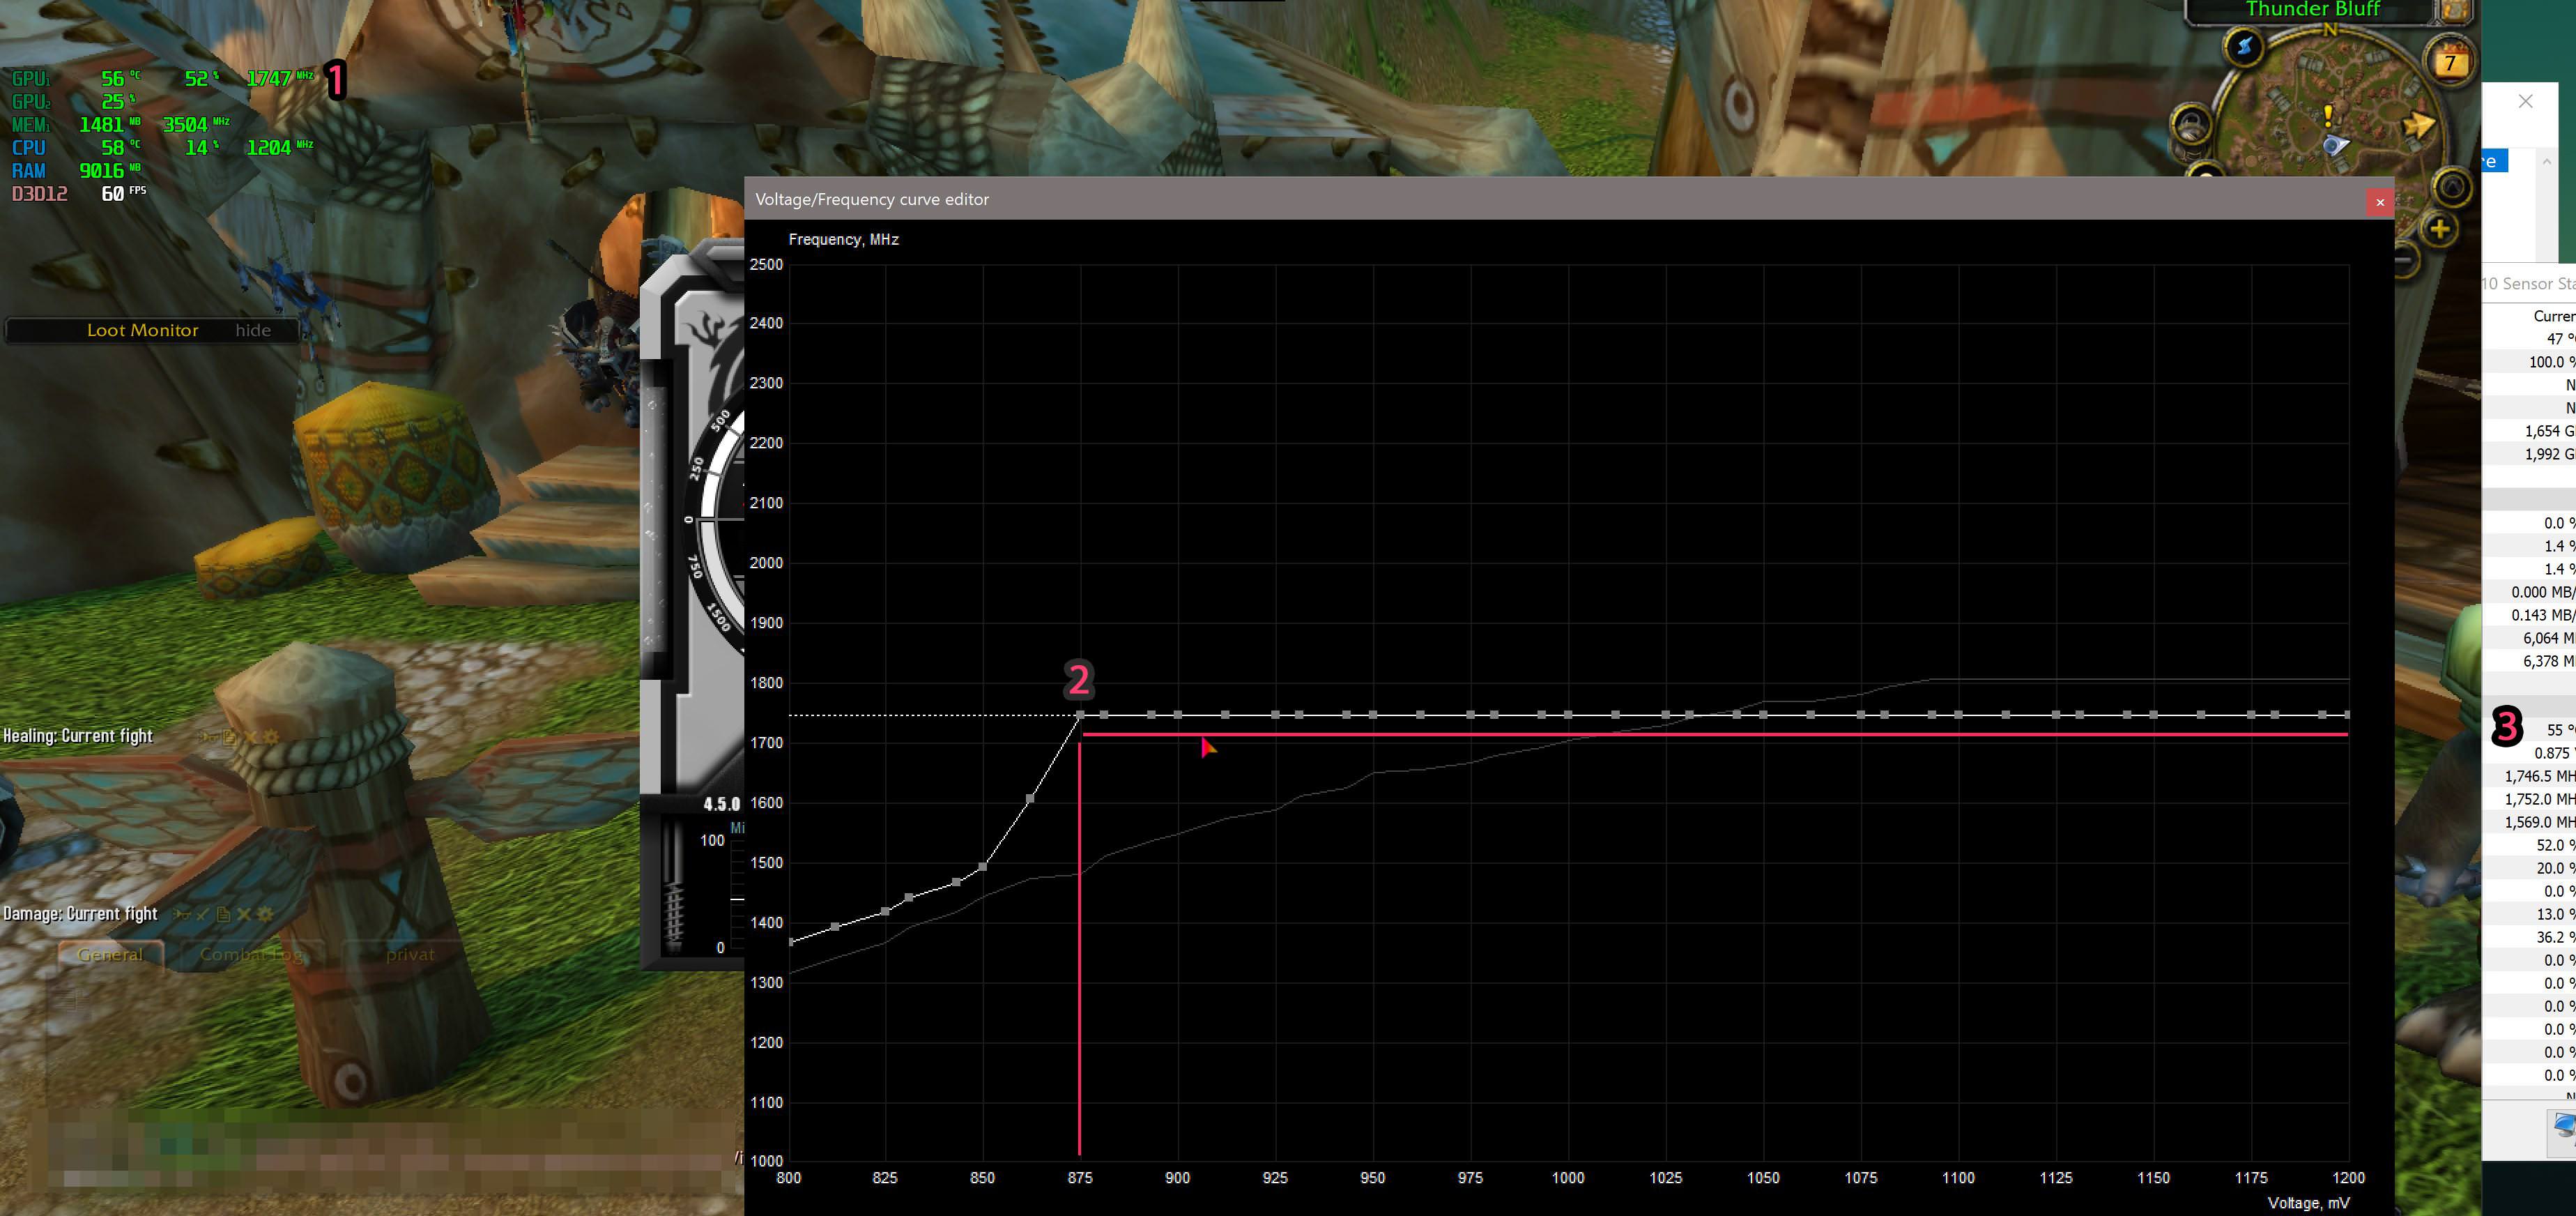This screenshot has width=2576, height=1216.
Task: Reset the Damage meter with X icon
Action: tap(244, 914)
